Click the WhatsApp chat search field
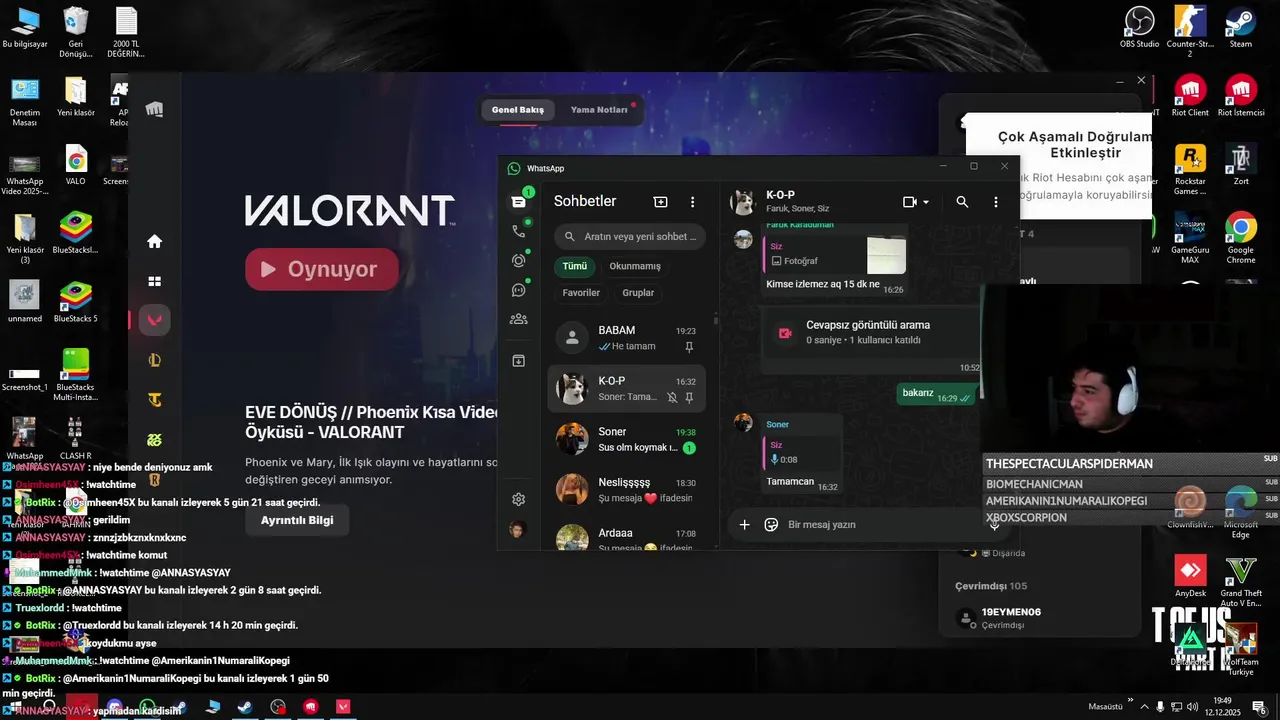This screenshot has width=1280, height=720. pos(630,237)
